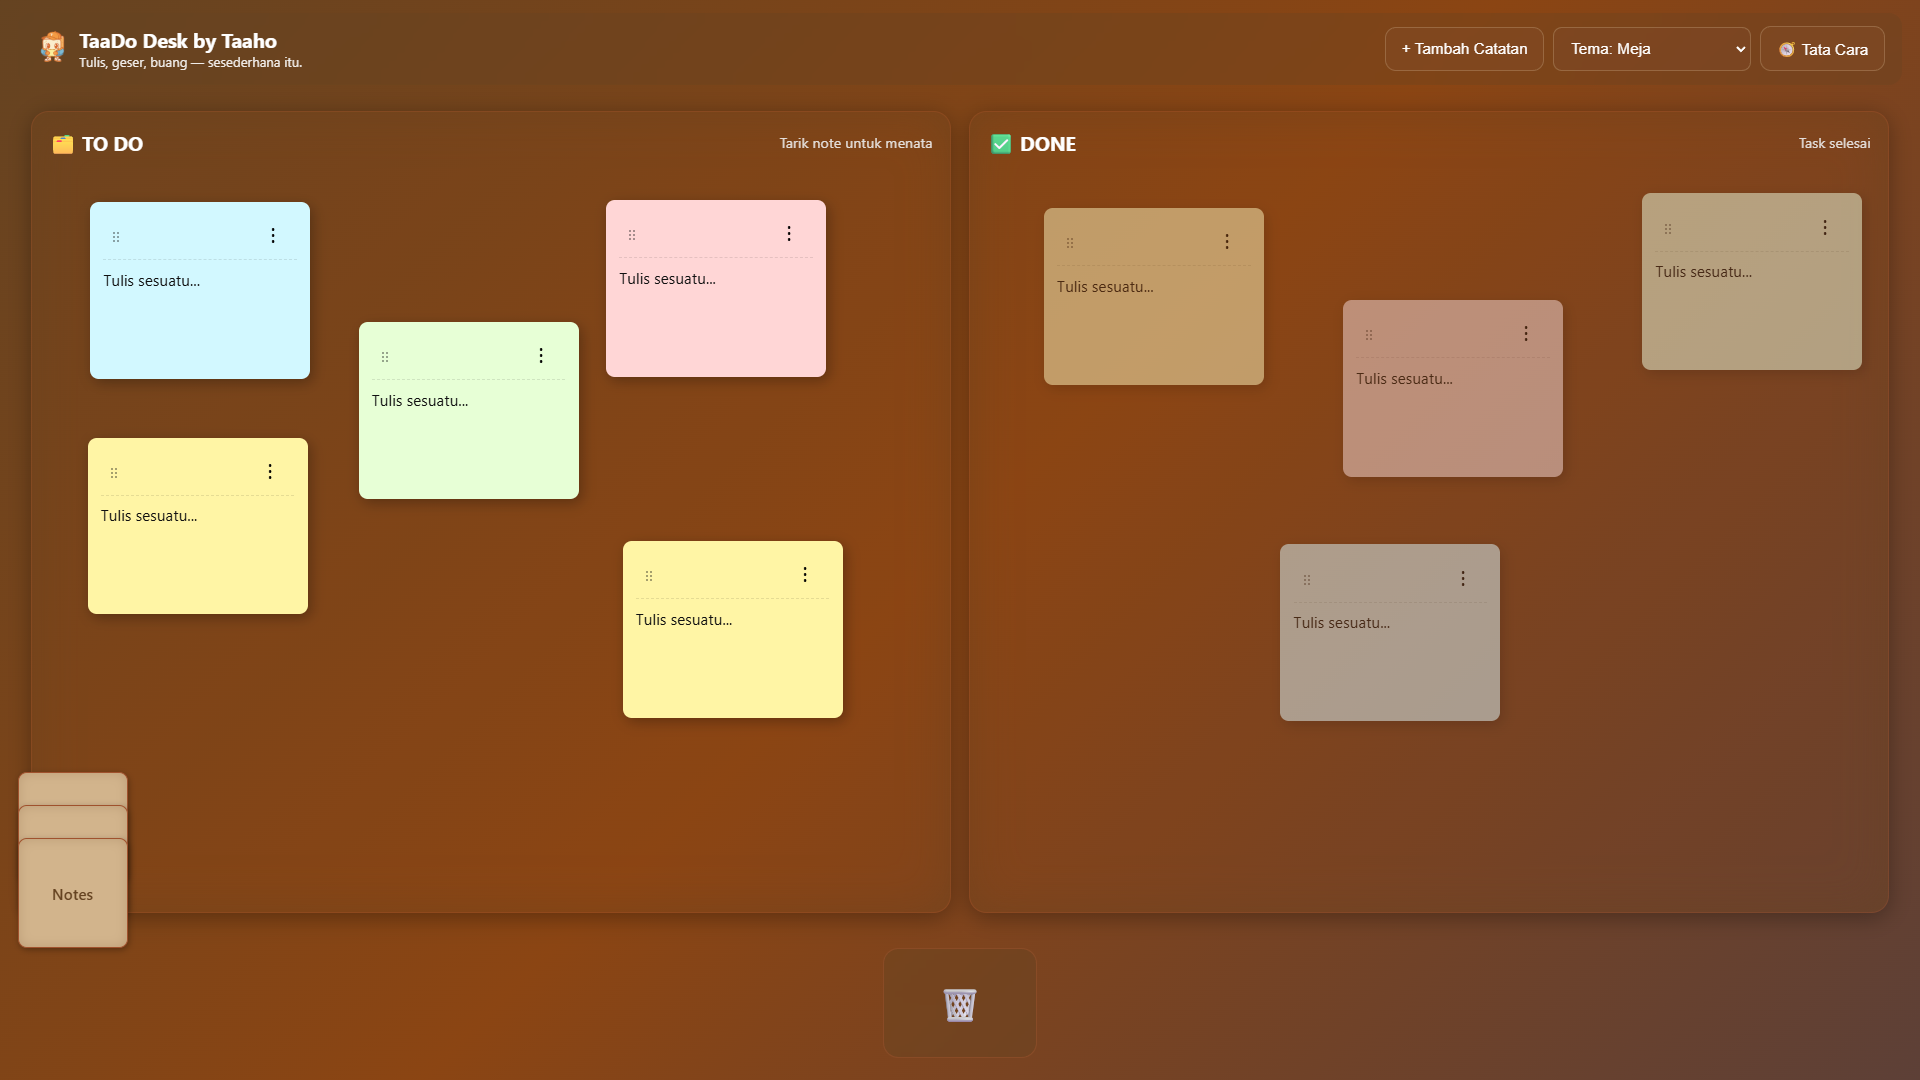Click the TaaDo mascot logo icon
The height and width of the screenshot is (1080, 1920).
(x=52, y=47)
